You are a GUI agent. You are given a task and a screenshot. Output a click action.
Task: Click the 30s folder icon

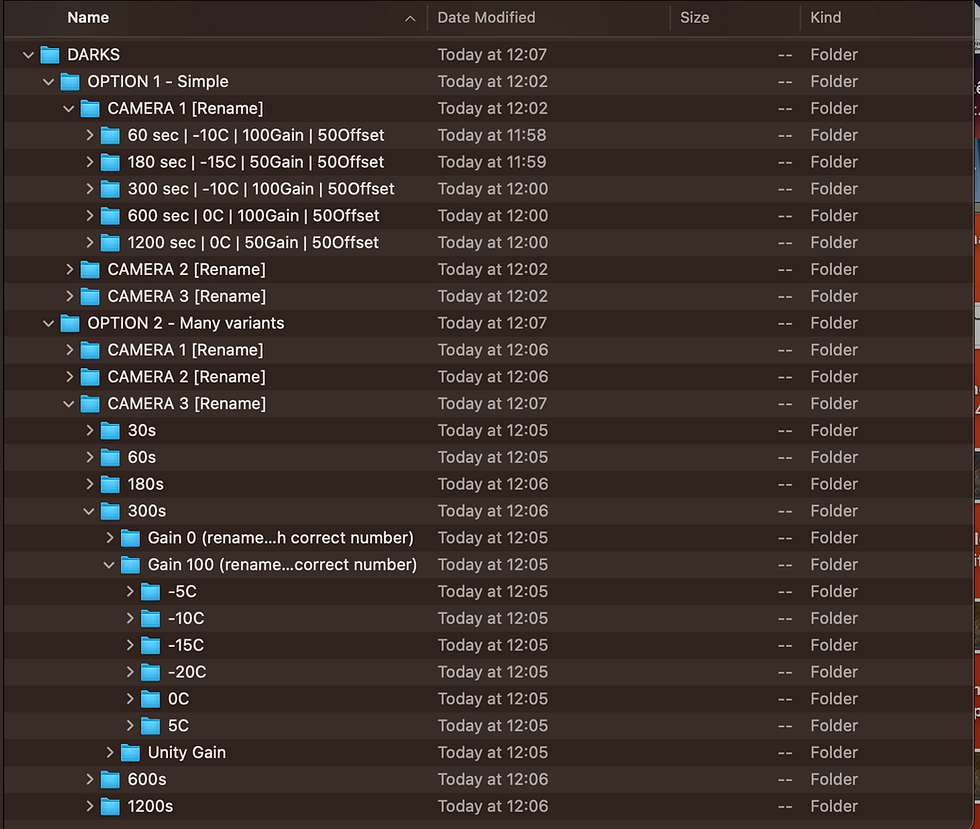pos(110,430)
